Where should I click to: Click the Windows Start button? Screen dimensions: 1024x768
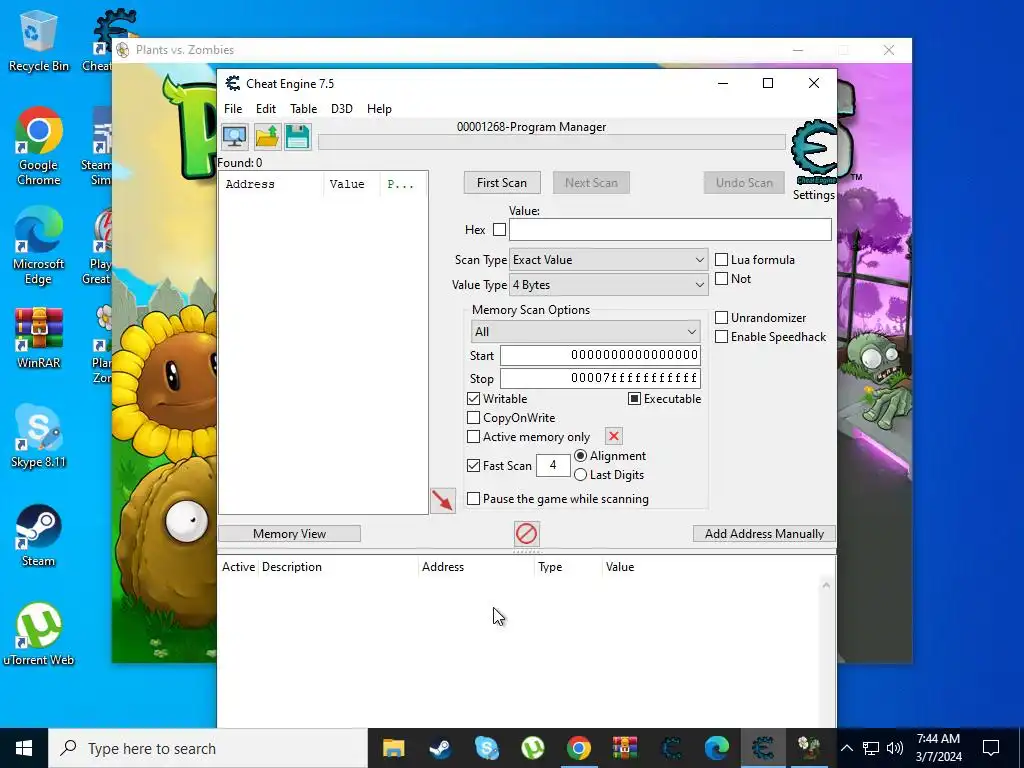[24, 748]
